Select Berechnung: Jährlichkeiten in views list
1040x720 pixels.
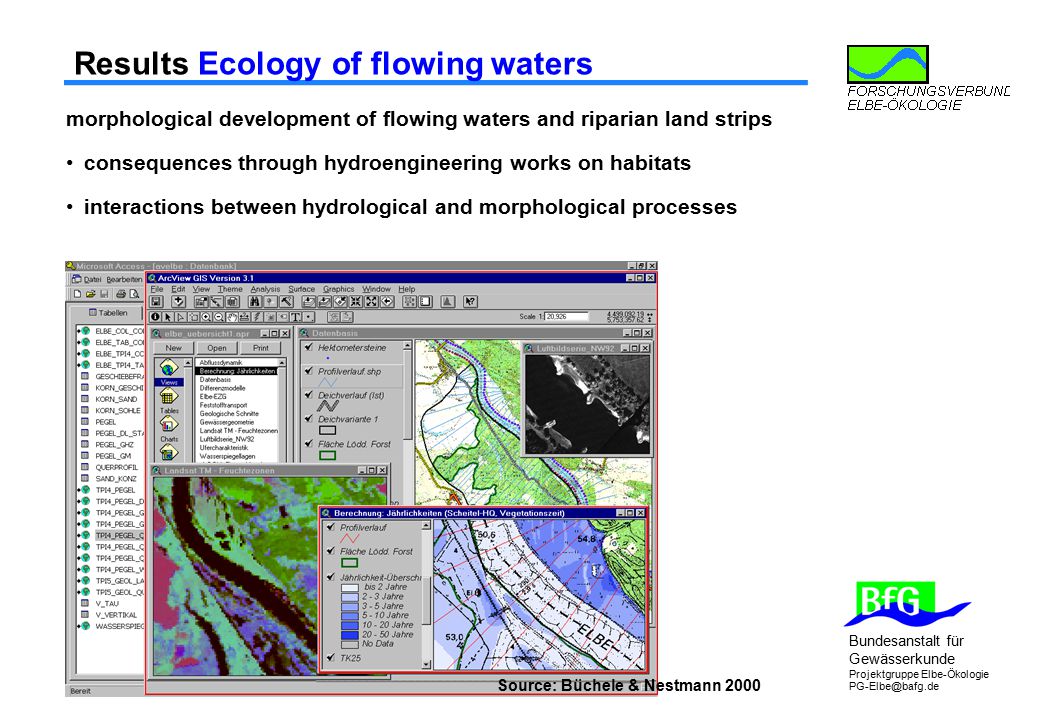[x=237, y=371]
